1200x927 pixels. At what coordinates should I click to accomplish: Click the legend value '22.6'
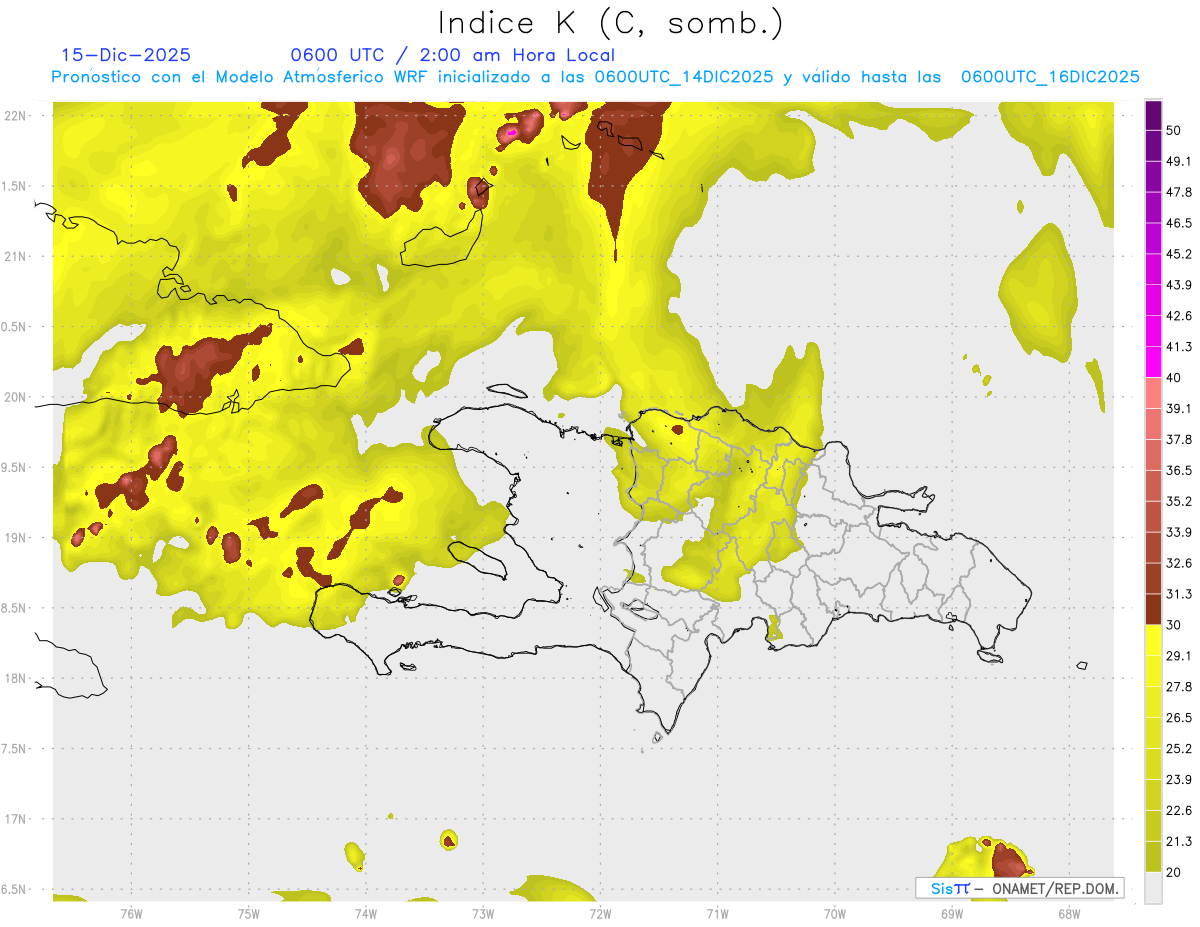click(x=1179, y=810)
